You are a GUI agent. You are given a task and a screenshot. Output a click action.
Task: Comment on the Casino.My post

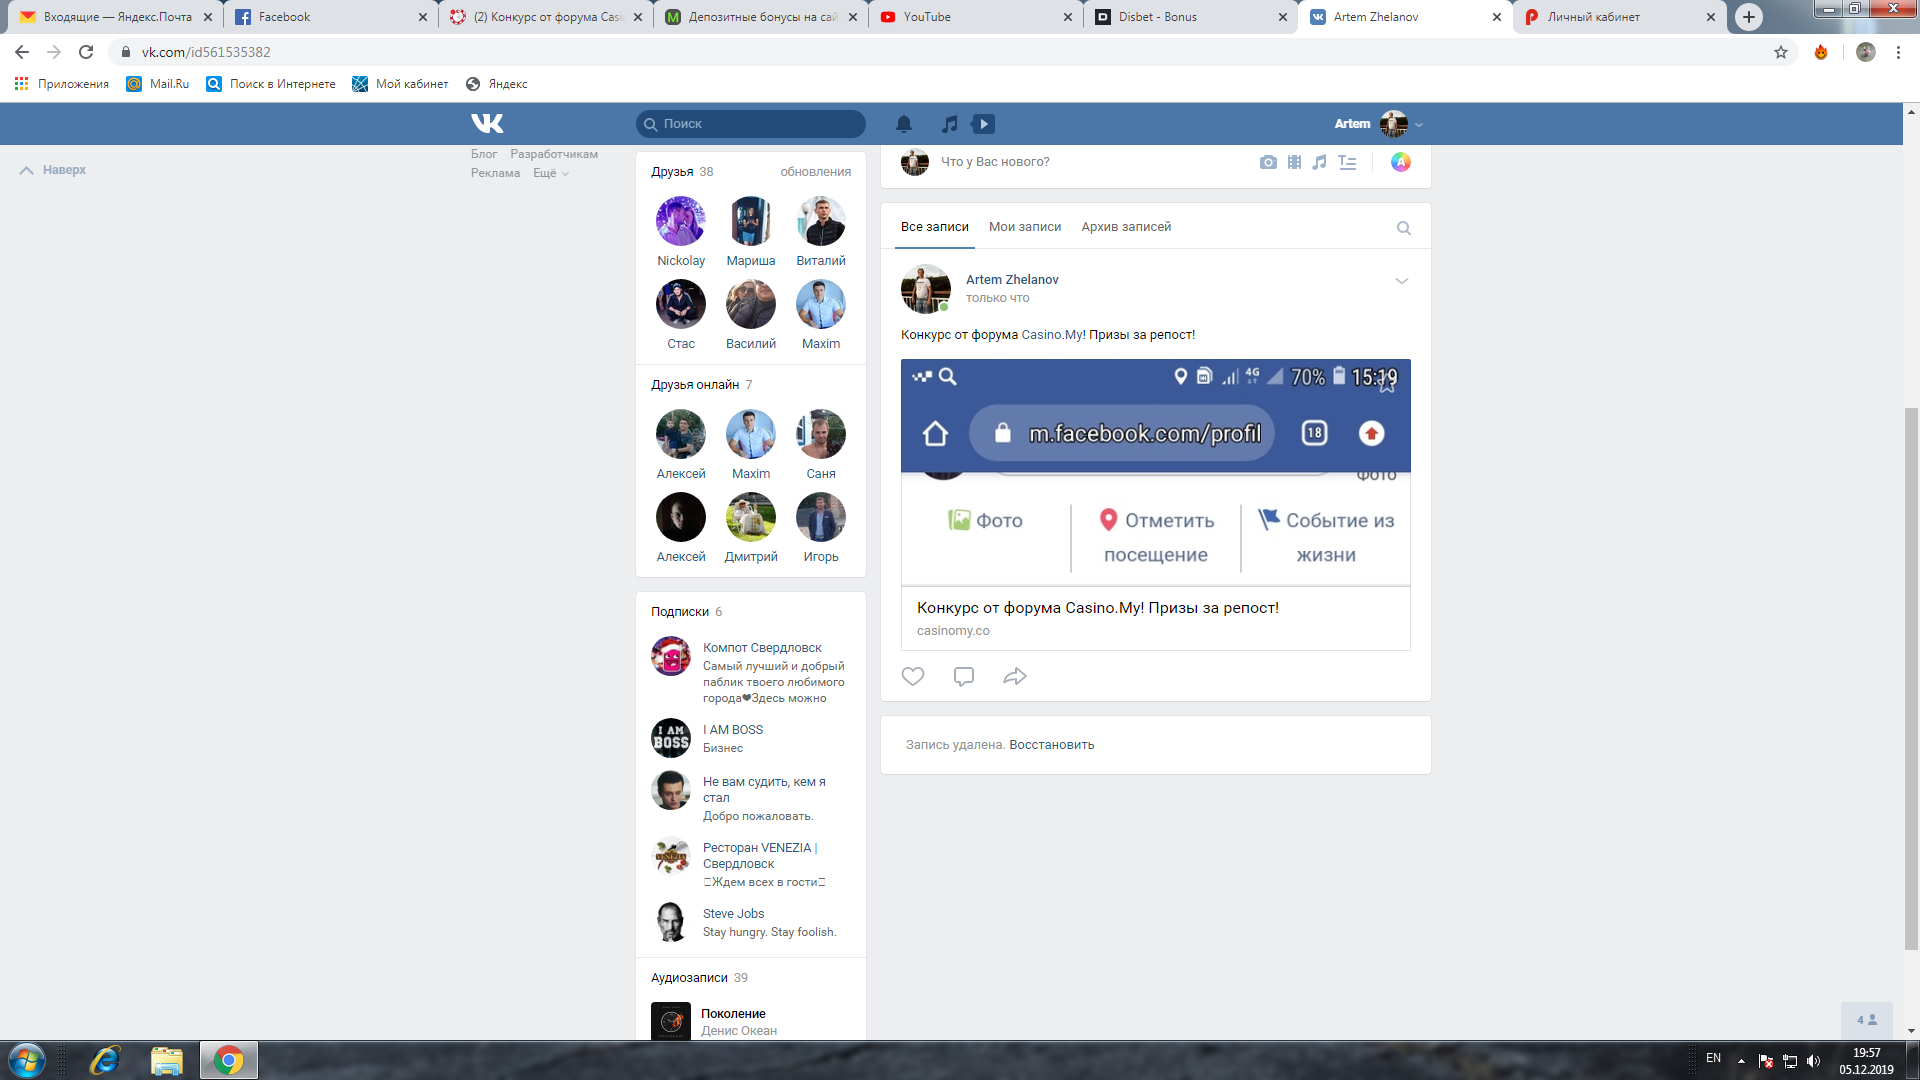(x=963, y=677)
